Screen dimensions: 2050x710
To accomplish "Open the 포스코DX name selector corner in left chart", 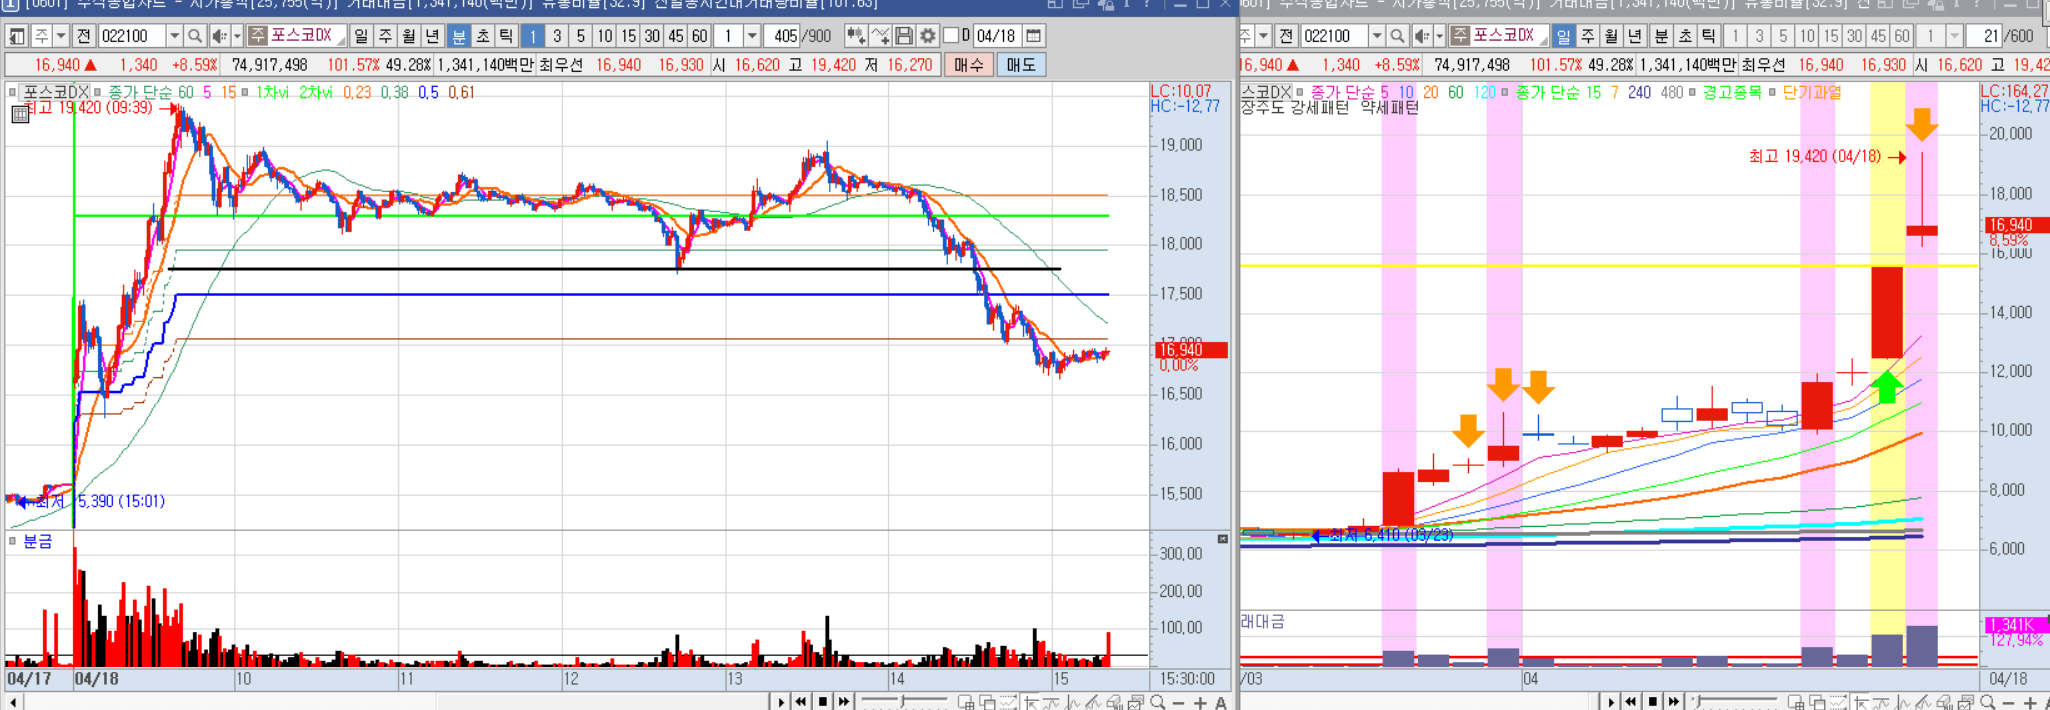I will (x=340, y=41).
